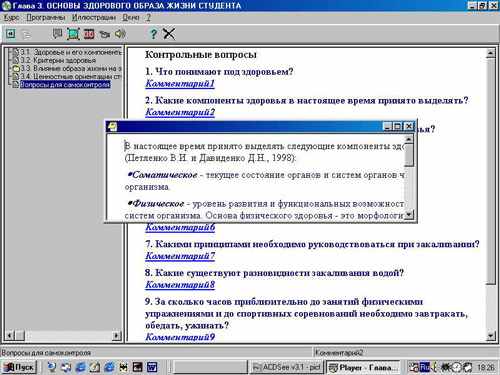The height and width of the screenshot is (375, 500).
Task: Click the Физическое term in the popup
Action: [x=158, y=204]
